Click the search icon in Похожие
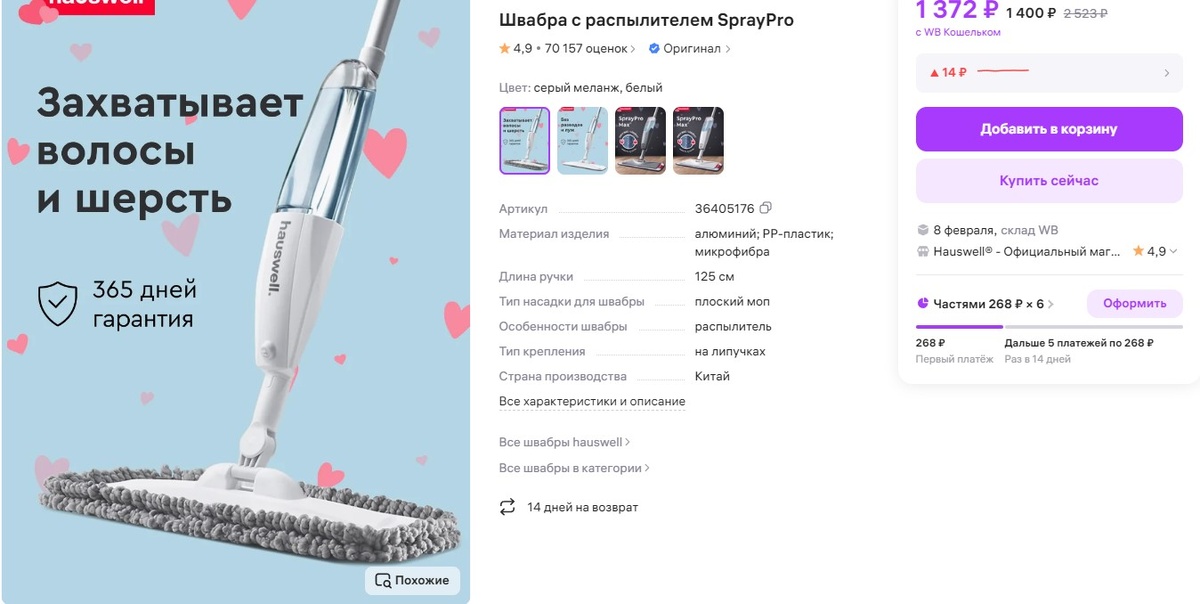Image resolution: width=1200 pixels, height=604 pixels. (382, 580)
